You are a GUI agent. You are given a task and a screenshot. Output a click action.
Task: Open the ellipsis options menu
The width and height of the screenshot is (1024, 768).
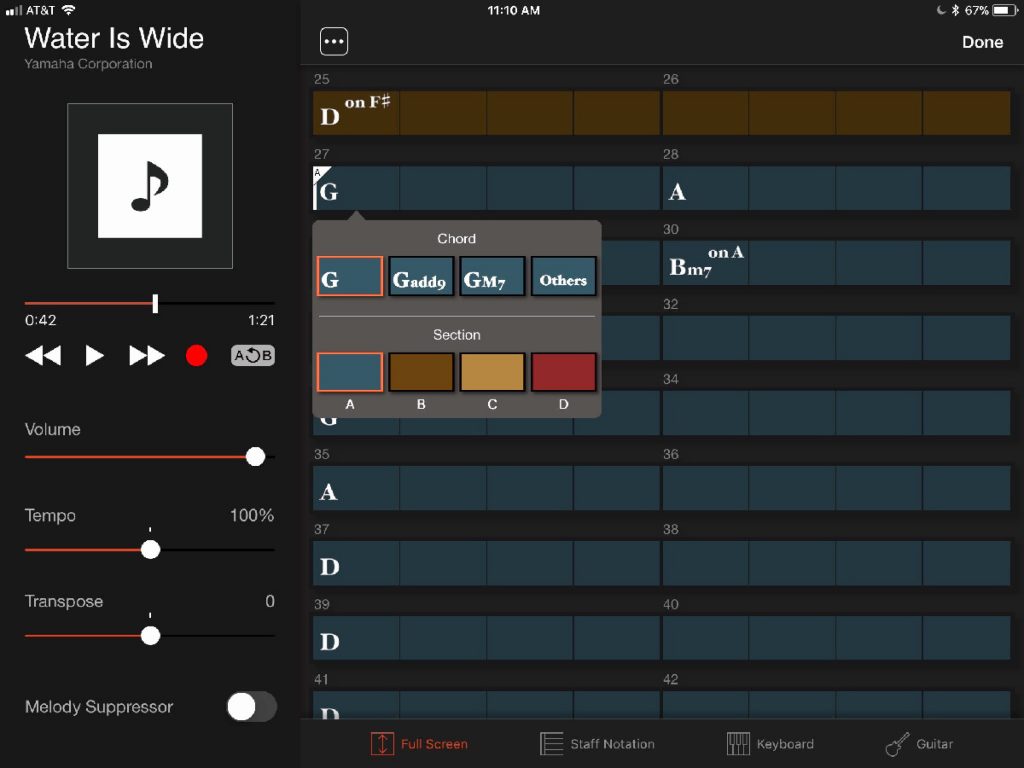334,40
